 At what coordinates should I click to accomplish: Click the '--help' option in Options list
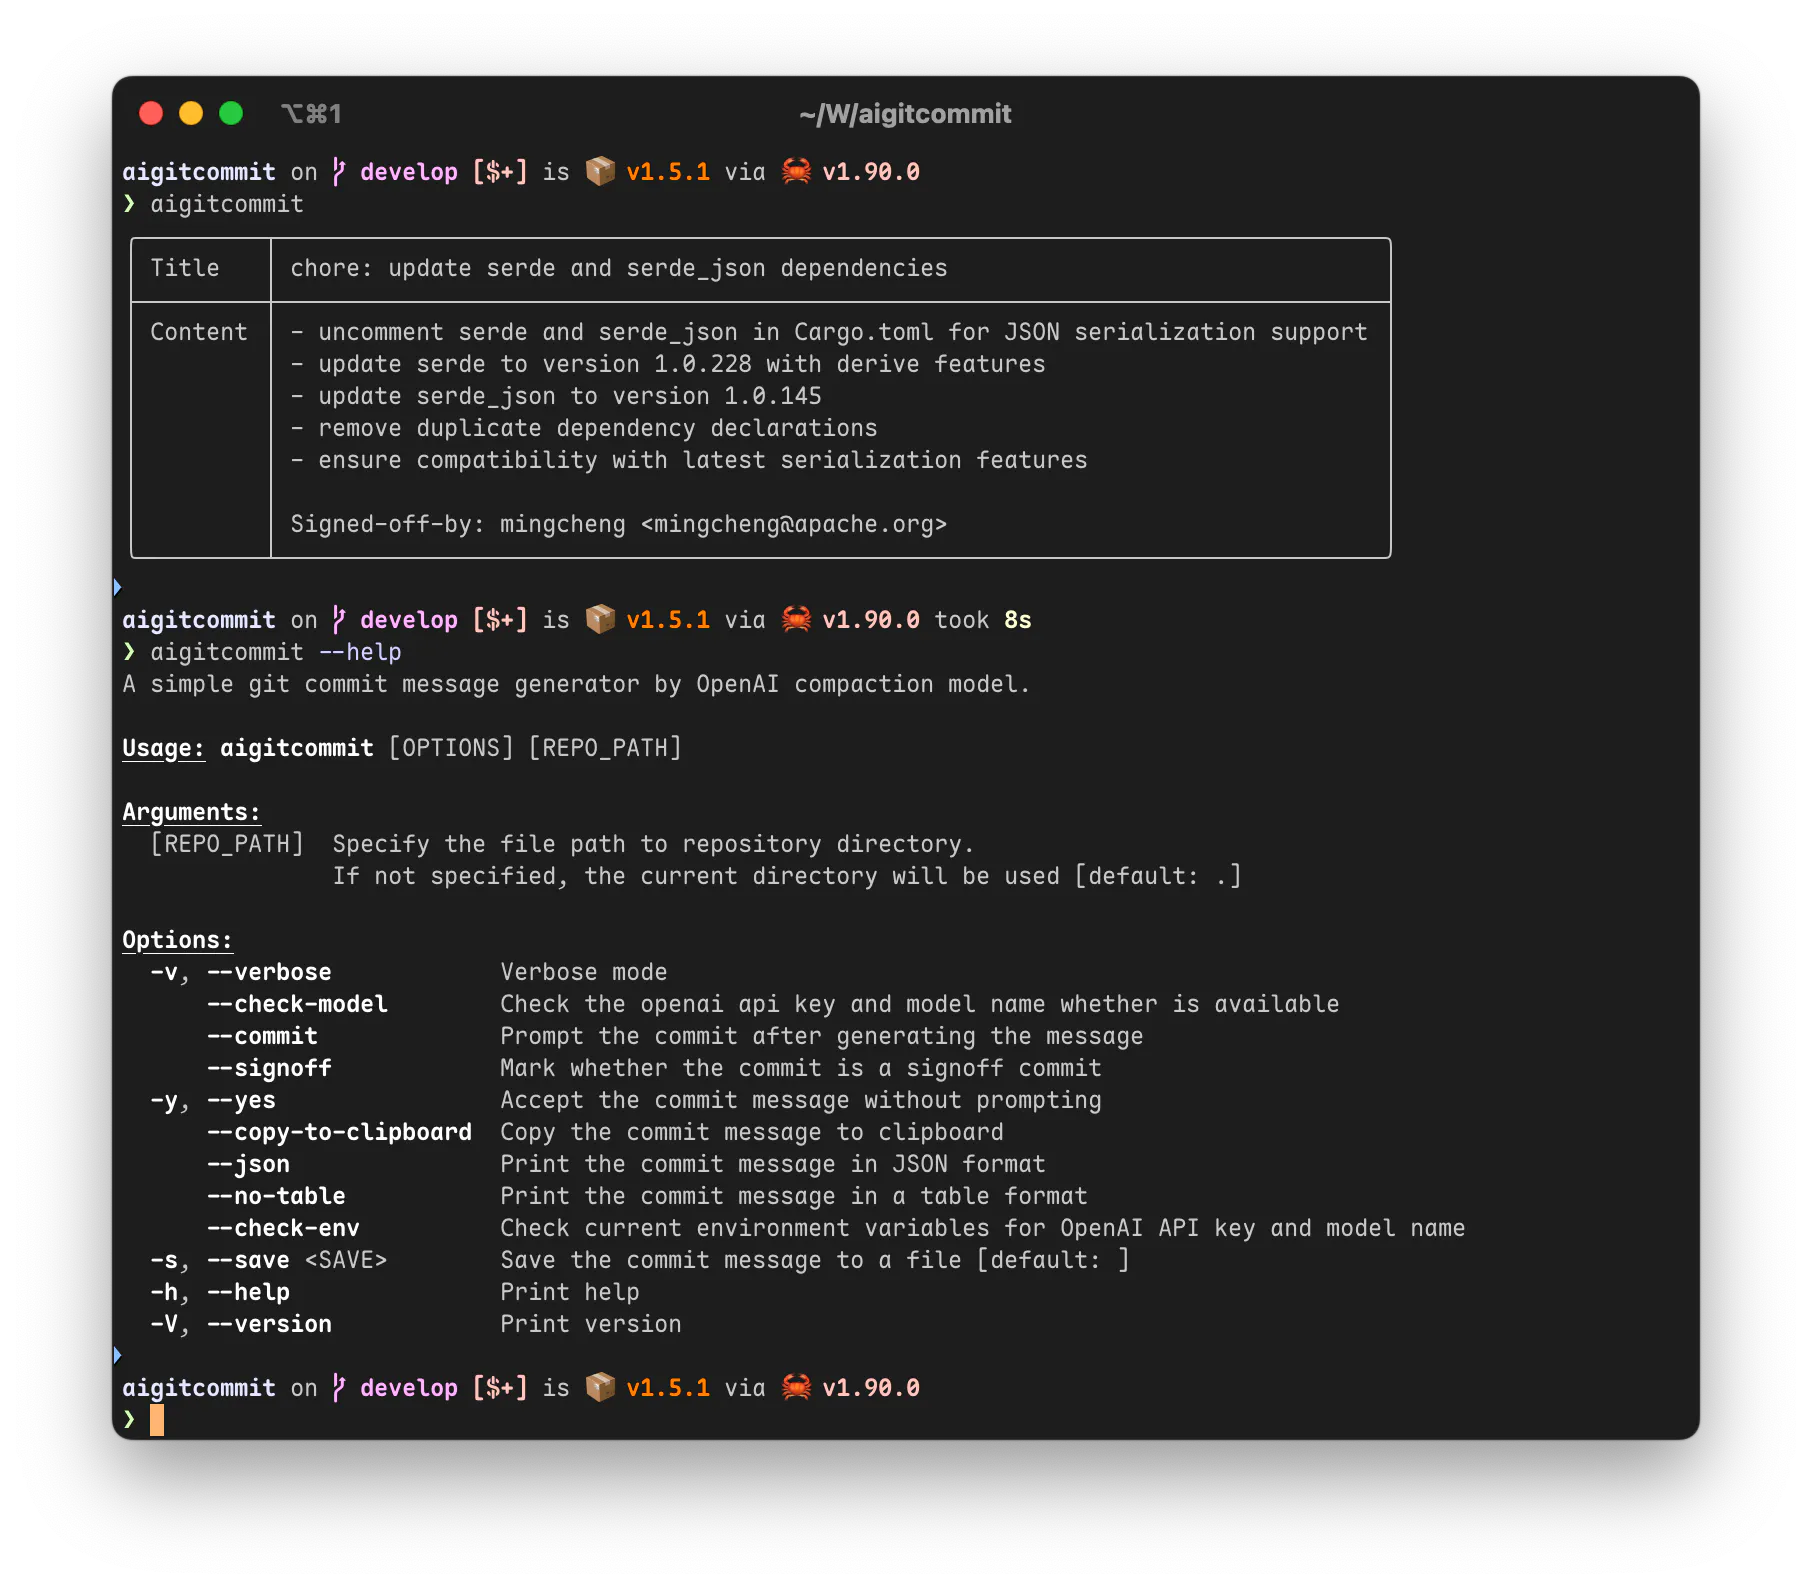(x=248, y=1292)
